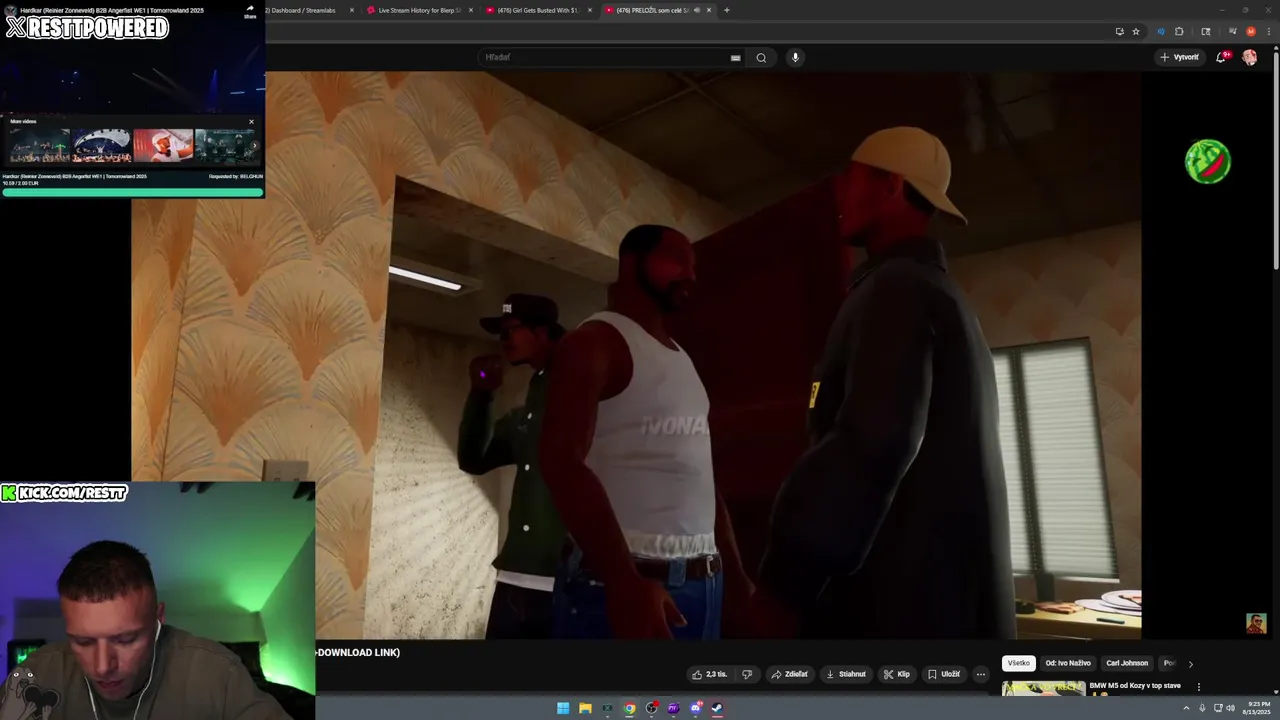Screen dimensions: 1280x720
Task: Open third More videos thumbnail with white cap
Action: pos(163,145)
